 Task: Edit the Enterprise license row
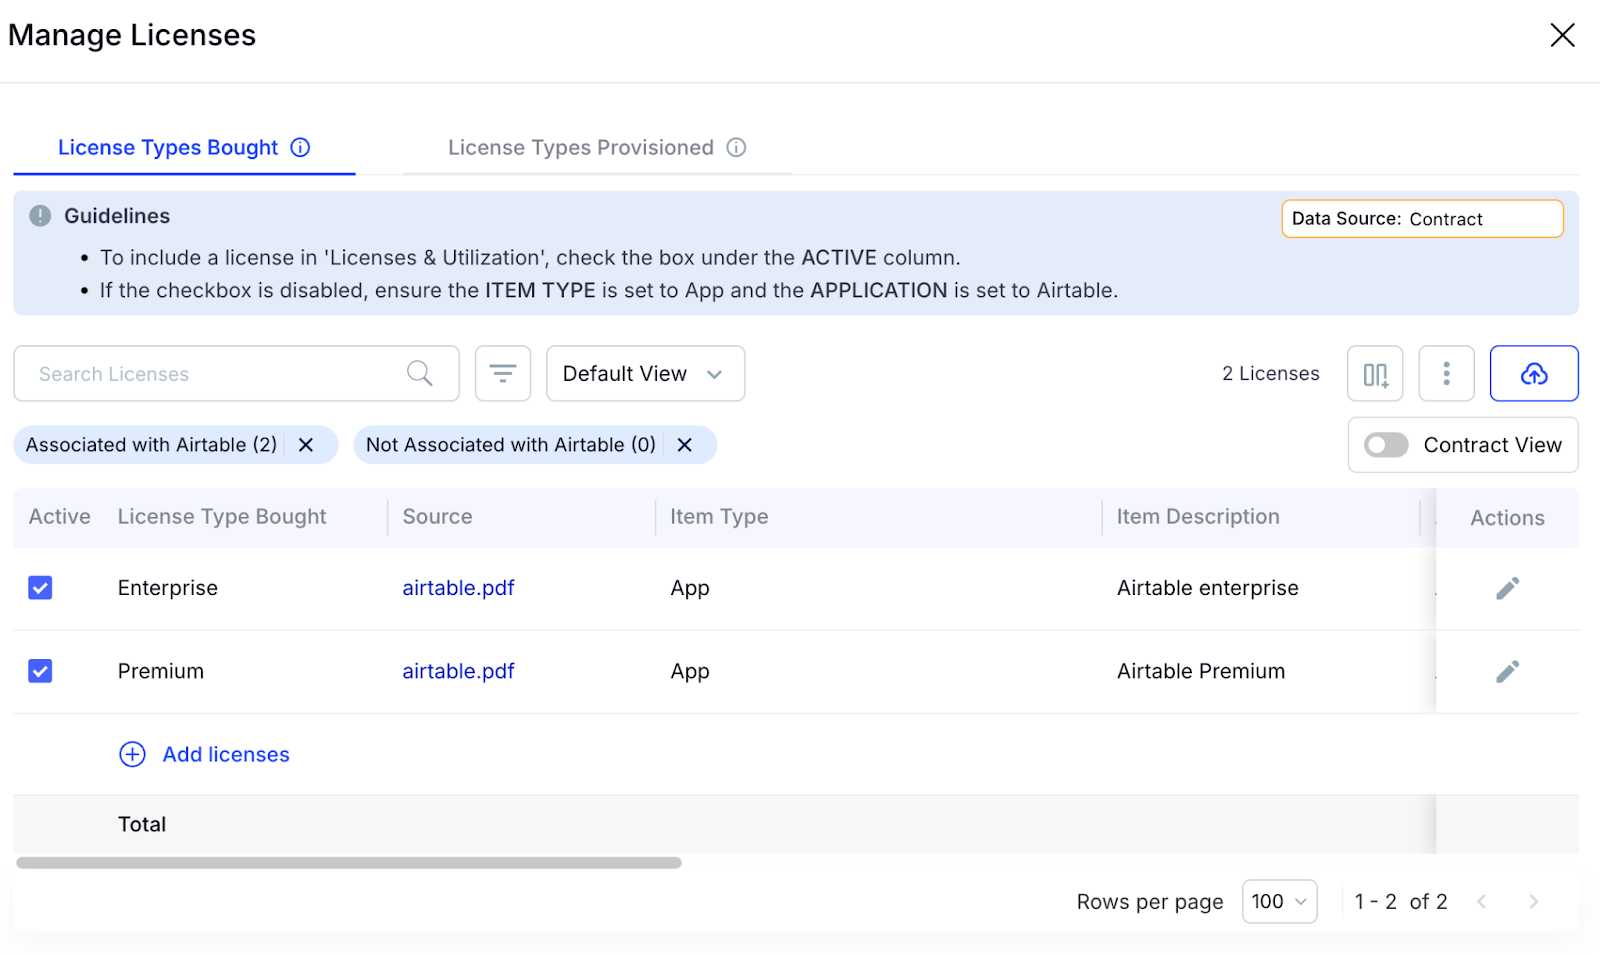point(1507,588)
